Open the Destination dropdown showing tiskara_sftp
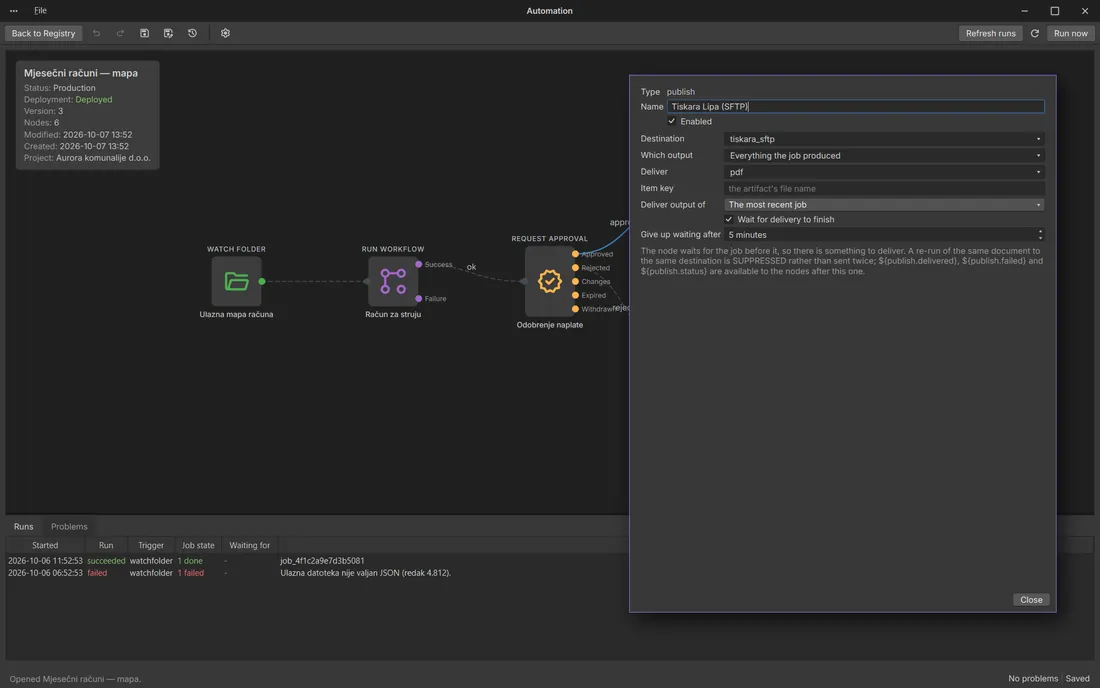 point(884,139)
